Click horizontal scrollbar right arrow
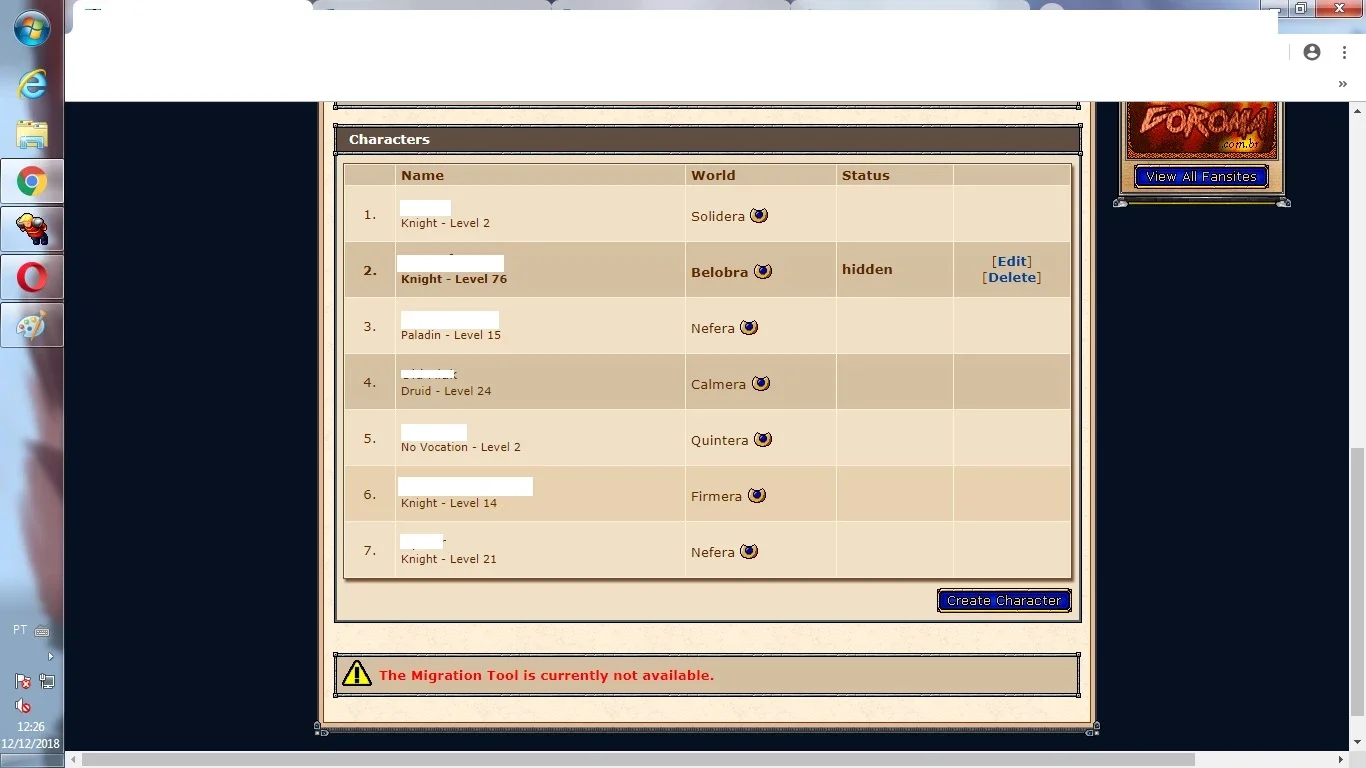The height and width of the screenshot is (768, 1366). pos(1342,759)
